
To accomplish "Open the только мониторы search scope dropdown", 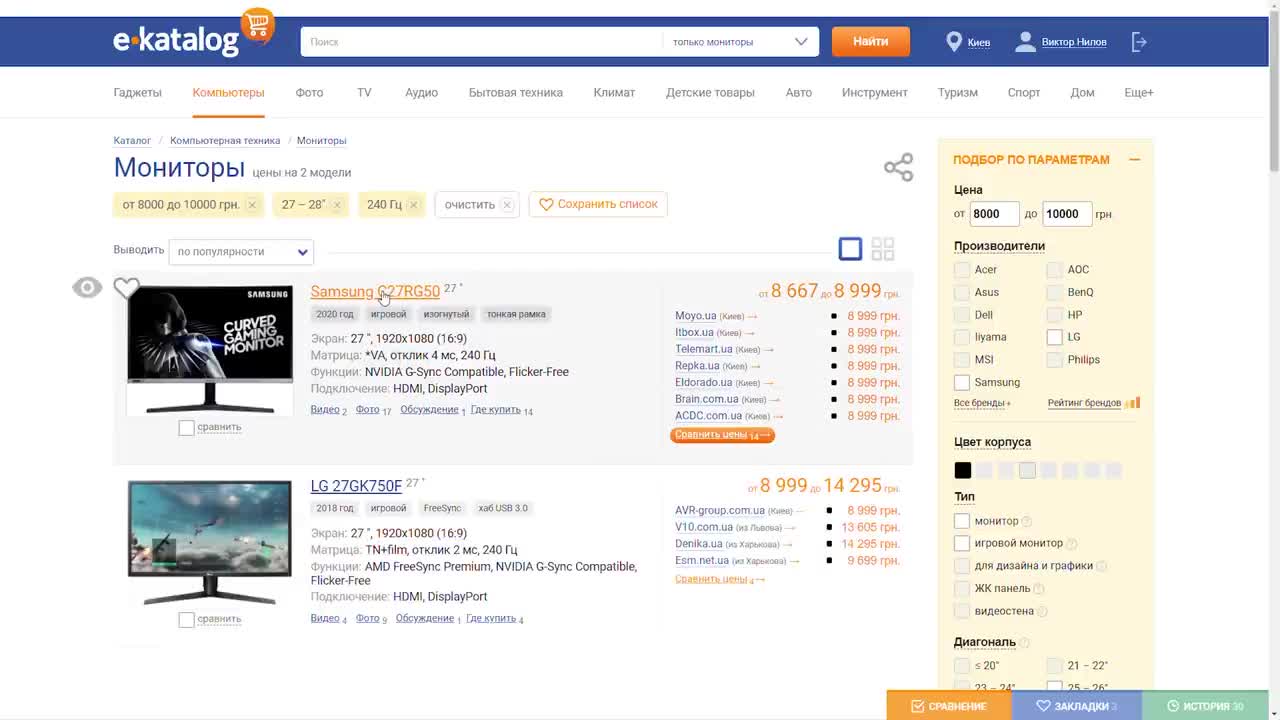I will click(x=740, y=42).
